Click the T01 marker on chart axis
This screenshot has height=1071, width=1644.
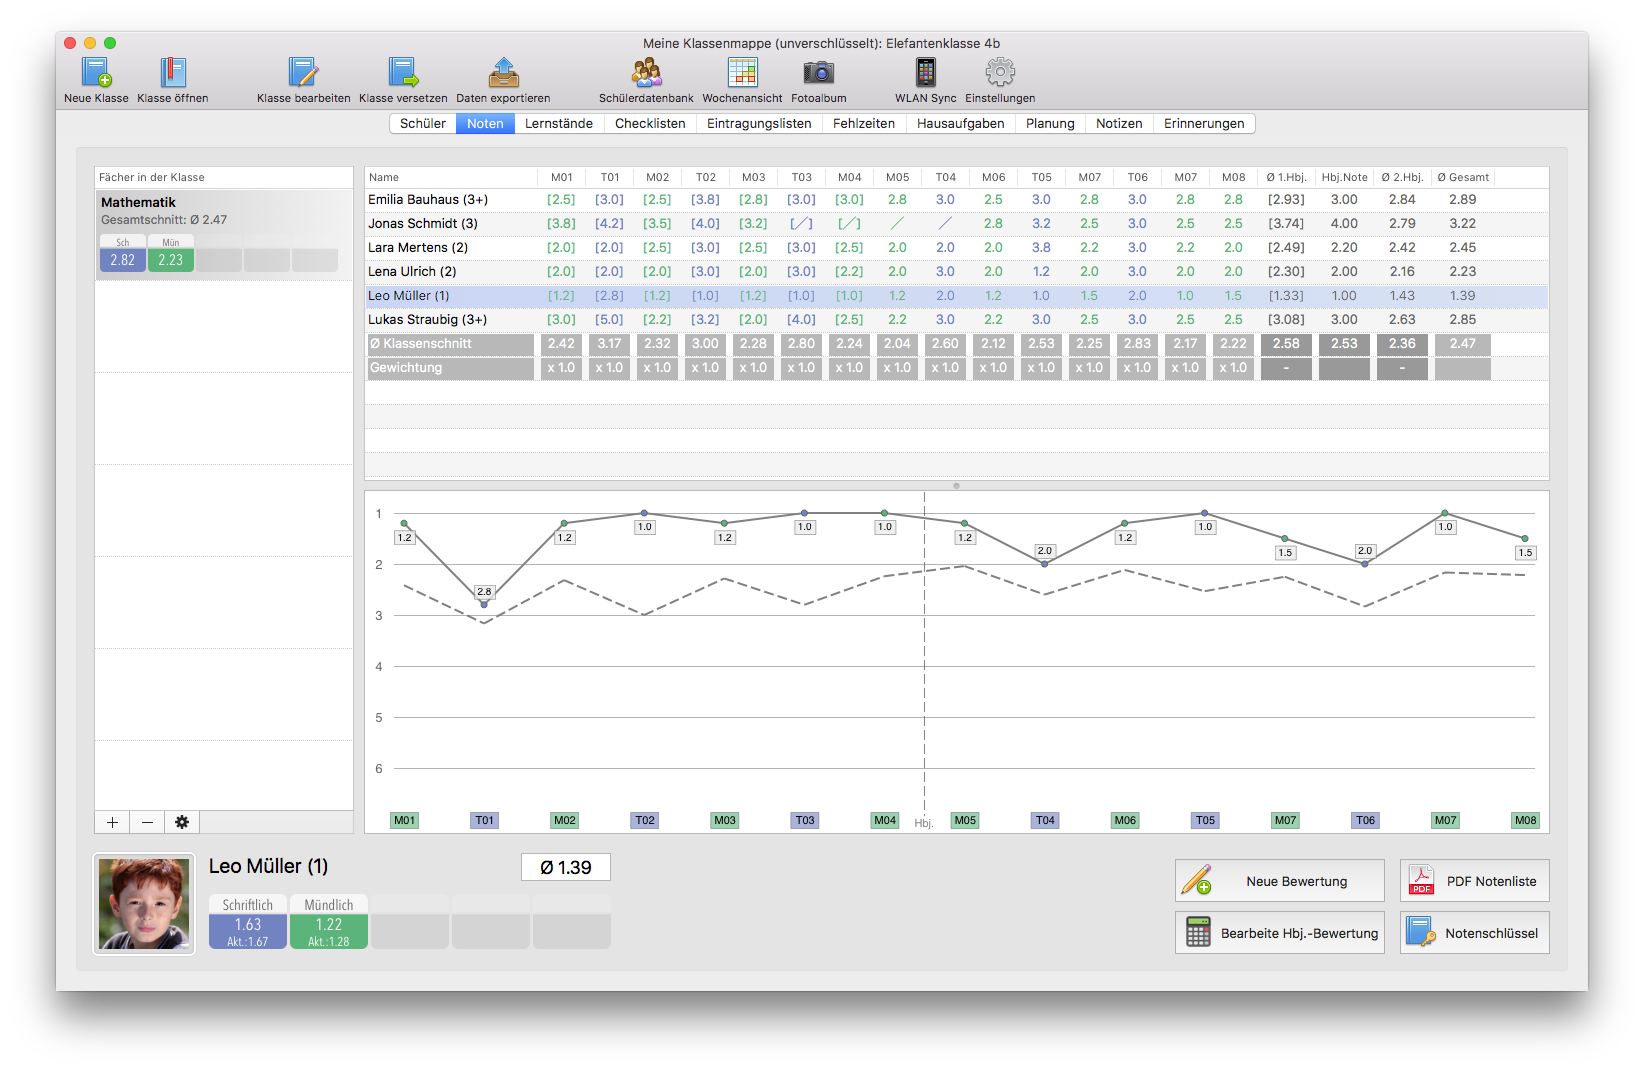click(484, 820)
